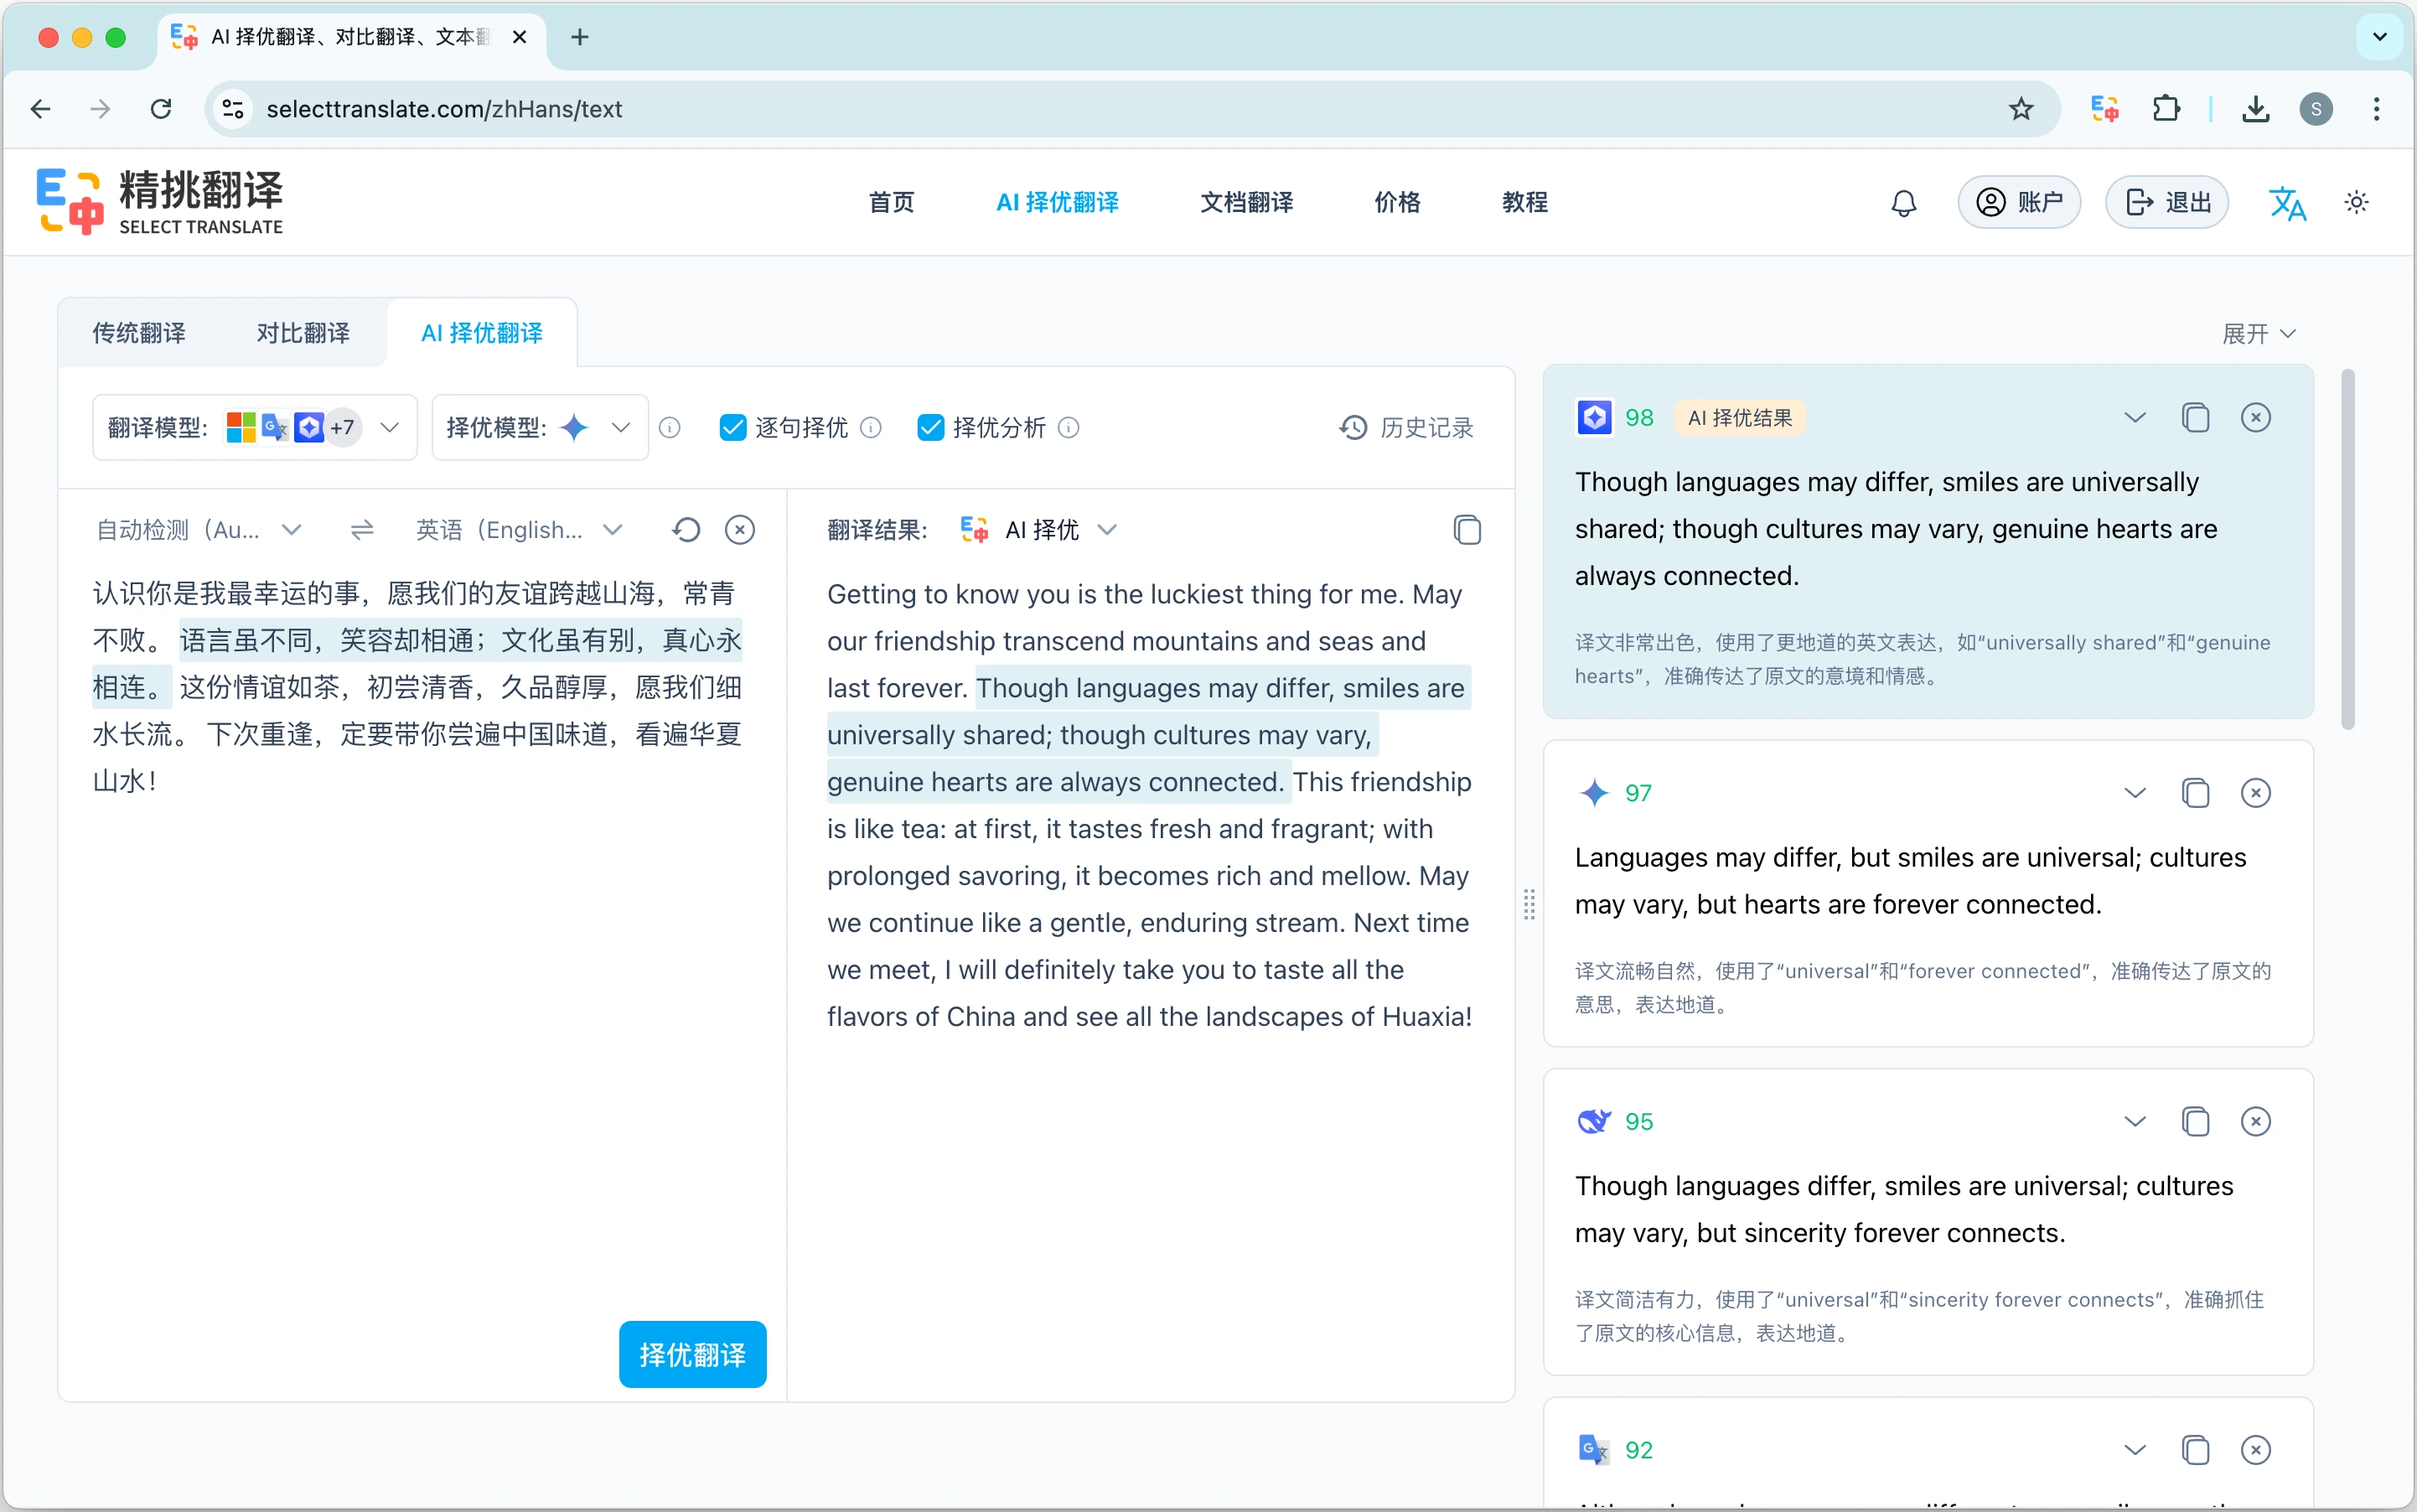Bookmark this page with the star icon
Screen dimensions: 2417x1512
click(2021, 109)
